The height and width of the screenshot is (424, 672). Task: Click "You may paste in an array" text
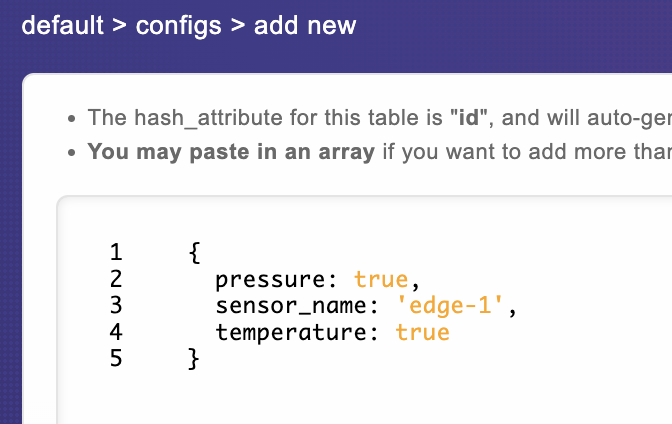pyautogui.click(x=231, y=153)
